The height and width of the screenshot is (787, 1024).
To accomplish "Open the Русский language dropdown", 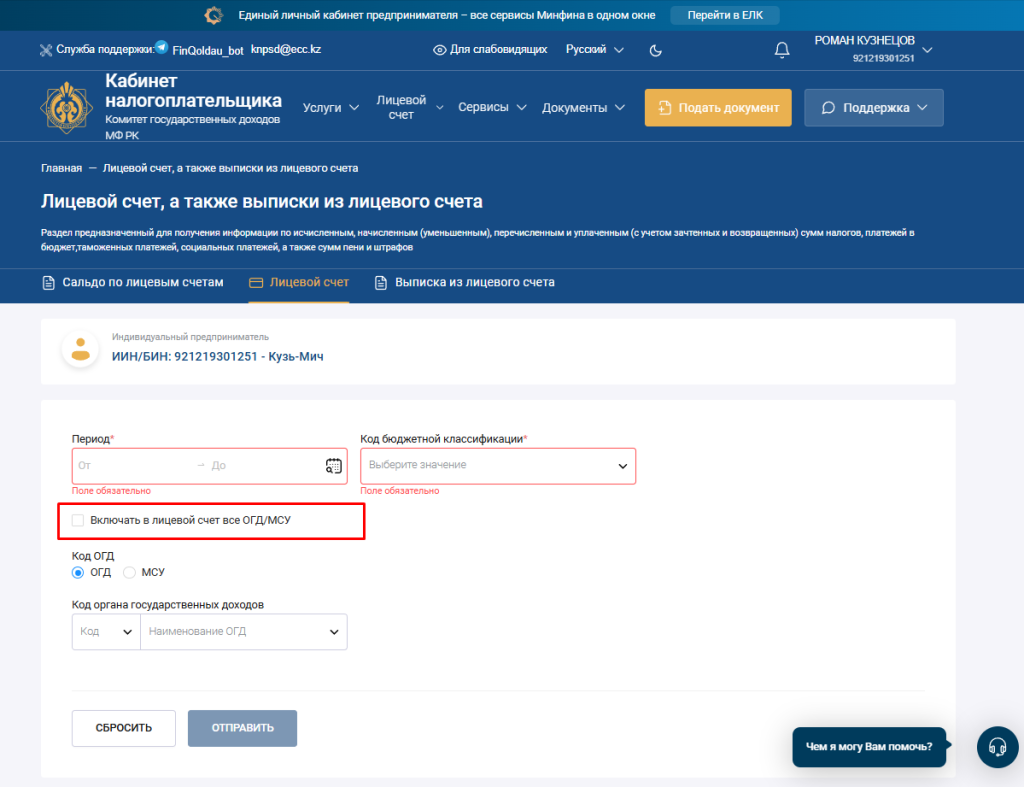I will [x=594, y=49].
